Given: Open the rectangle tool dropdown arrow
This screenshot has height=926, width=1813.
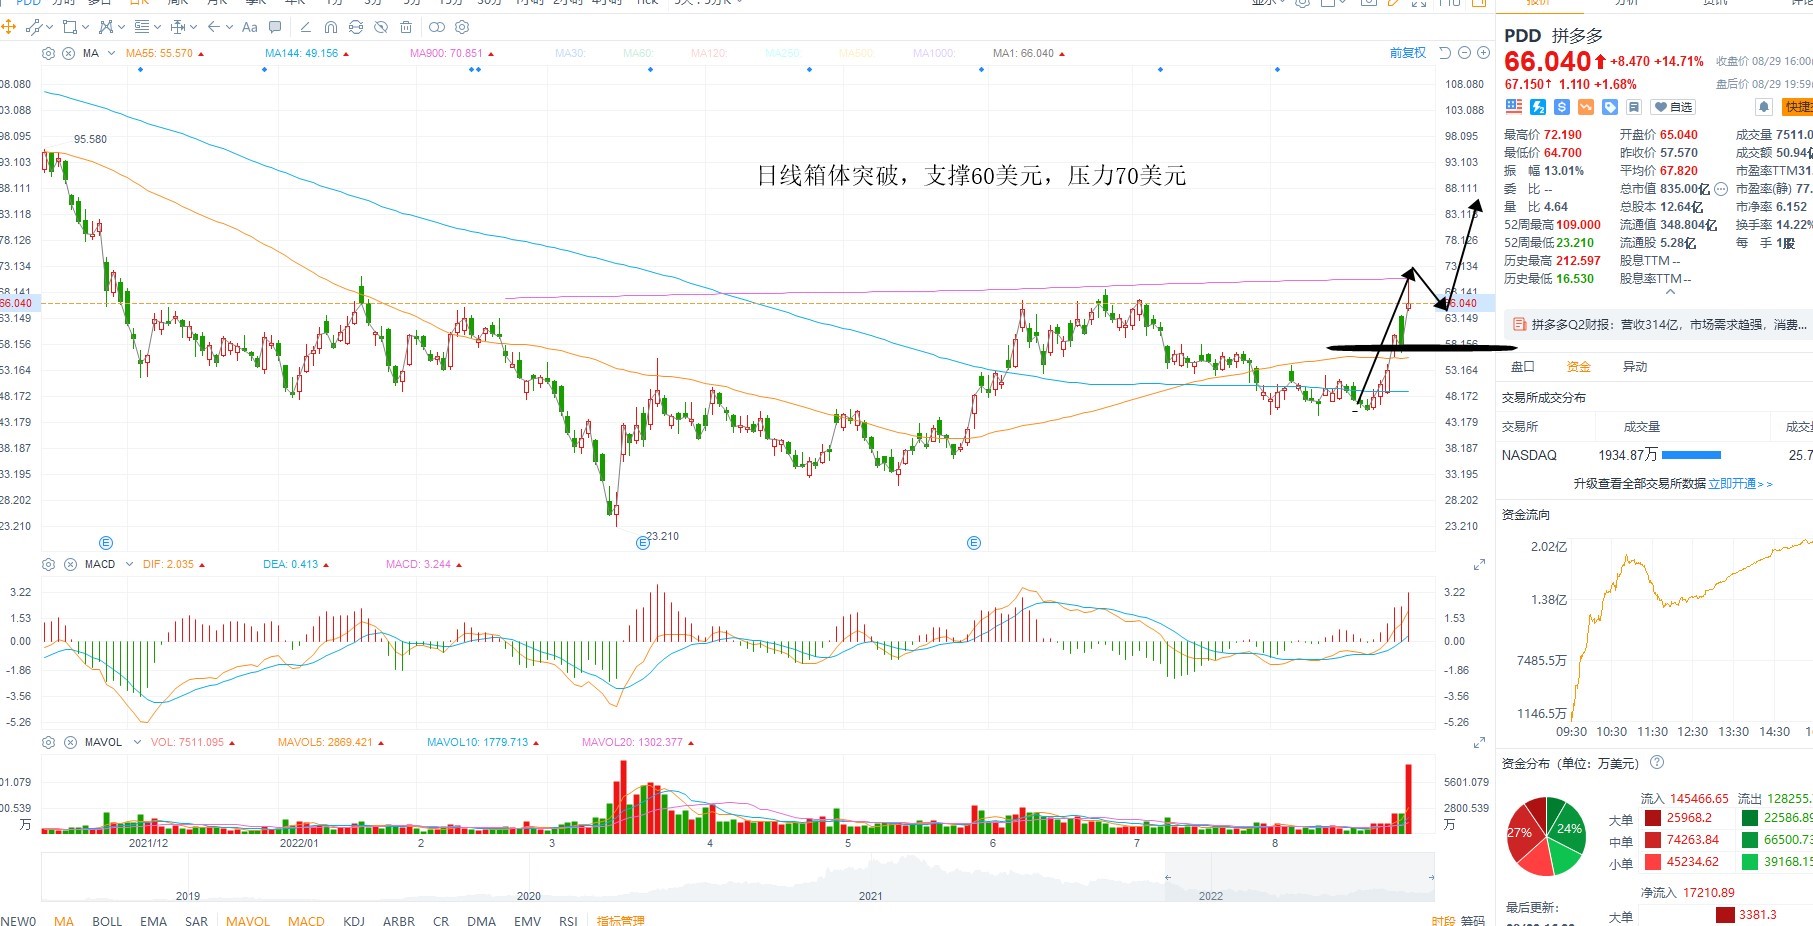Looking at the screenshot, I should [85, 27].
